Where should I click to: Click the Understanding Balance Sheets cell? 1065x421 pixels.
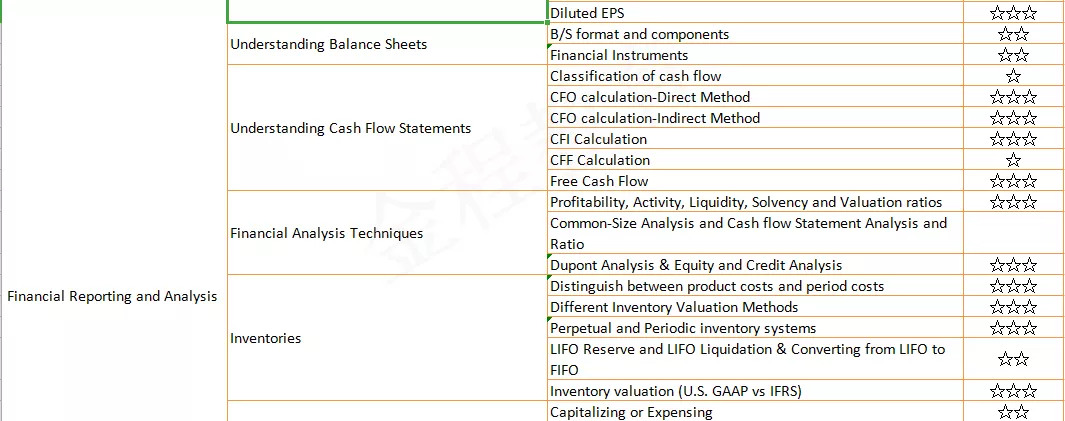386,44
